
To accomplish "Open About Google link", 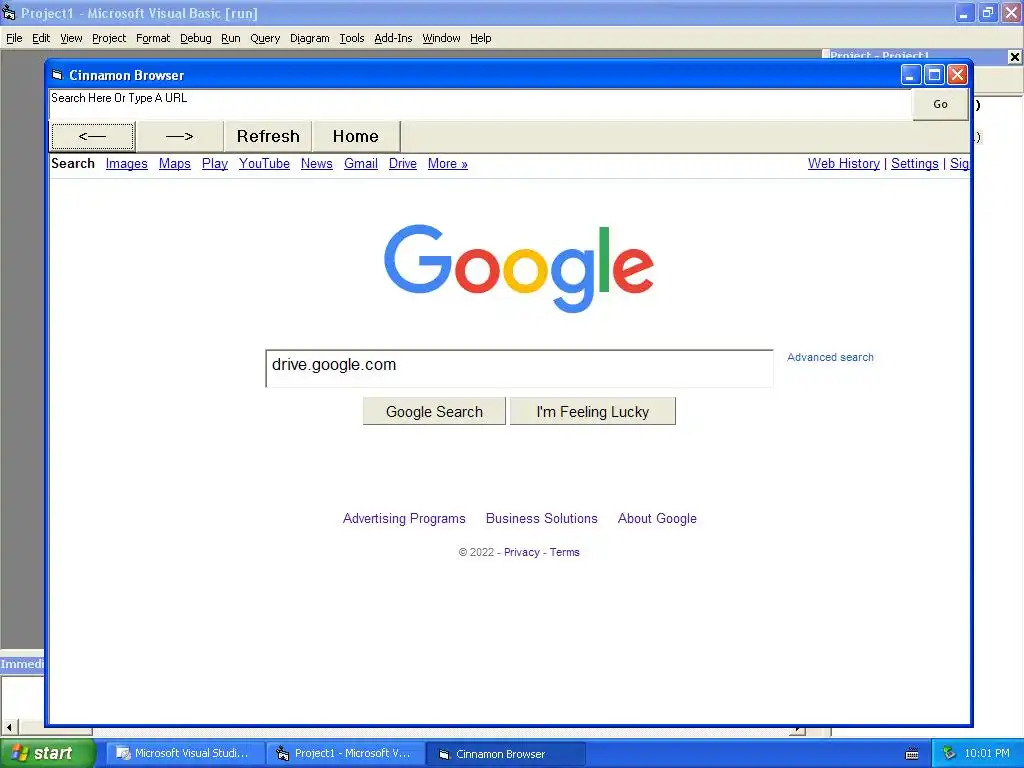I will 657,519.
